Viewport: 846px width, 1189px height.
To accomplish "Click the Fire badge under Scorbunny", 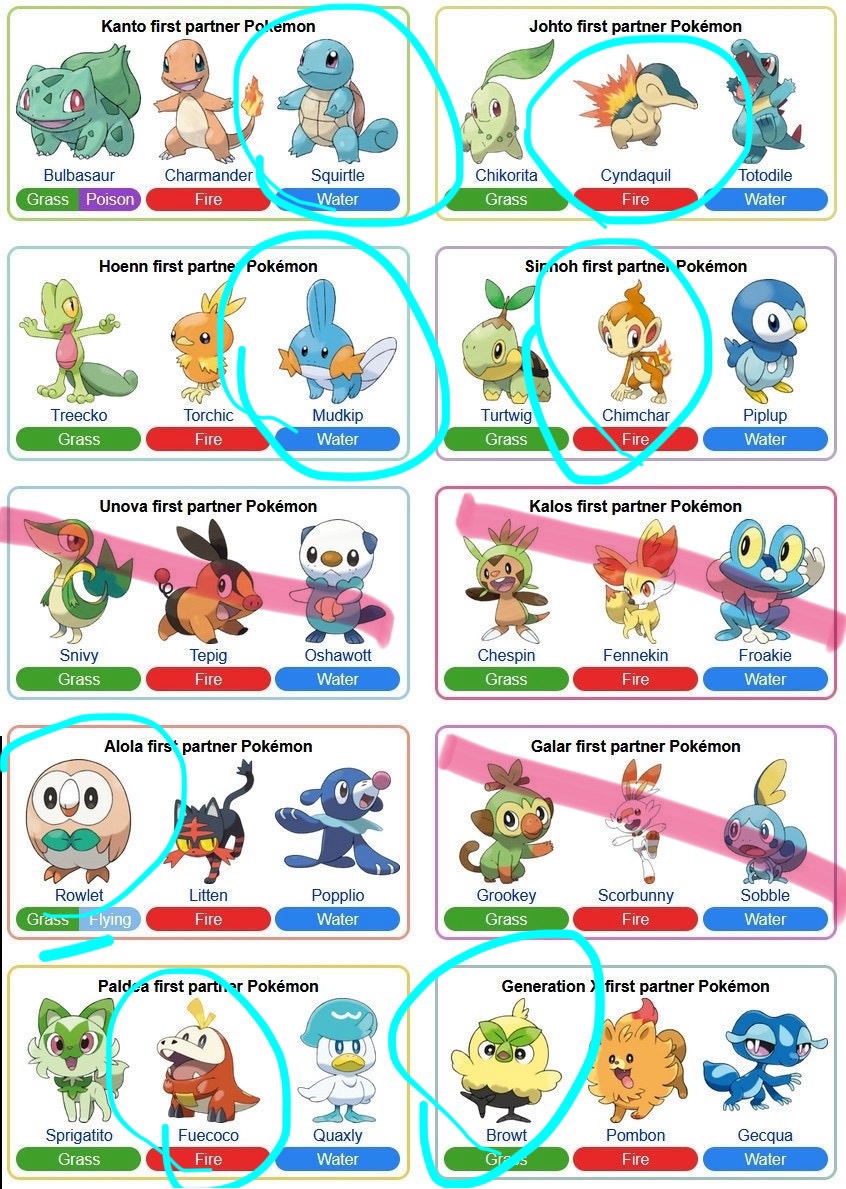I will click(635, 919).
